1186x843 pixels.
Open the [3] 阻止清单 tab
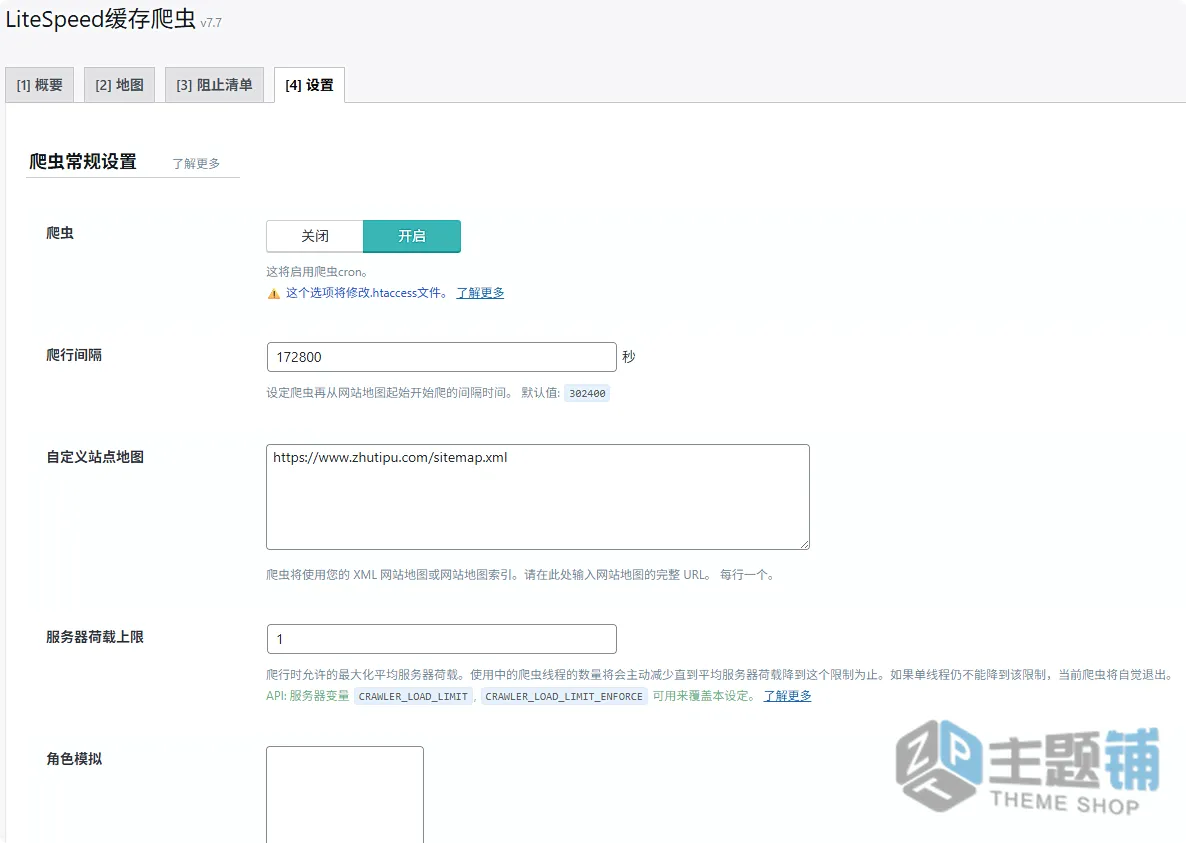pyautogui.click(x=214, y=85)
